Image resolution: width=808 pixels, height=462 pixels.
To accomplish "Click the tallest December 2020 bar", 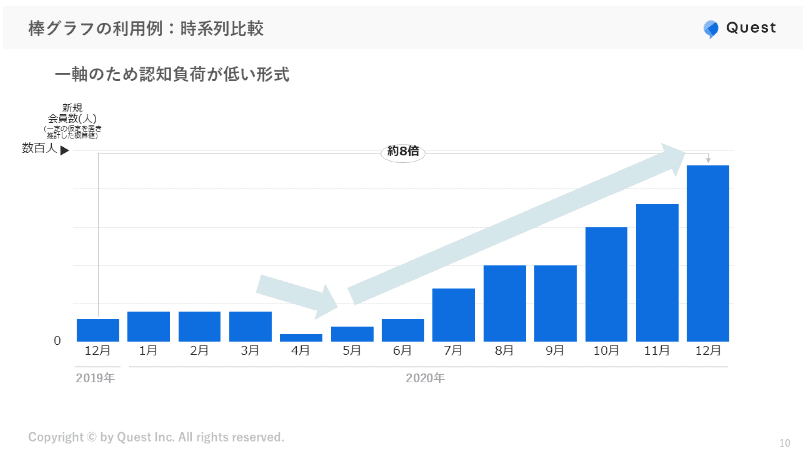I will [x=708, y=253].
